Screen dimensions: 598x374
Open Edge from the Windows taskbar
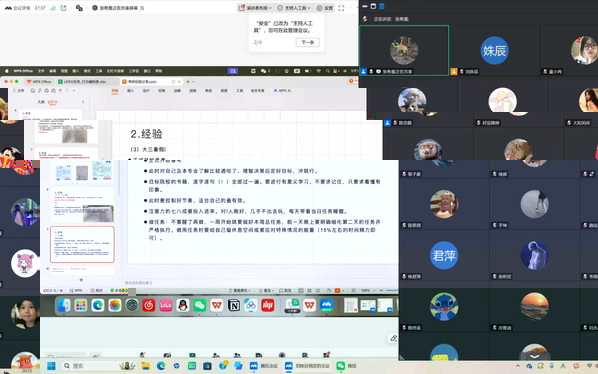[x=161, y=366]
